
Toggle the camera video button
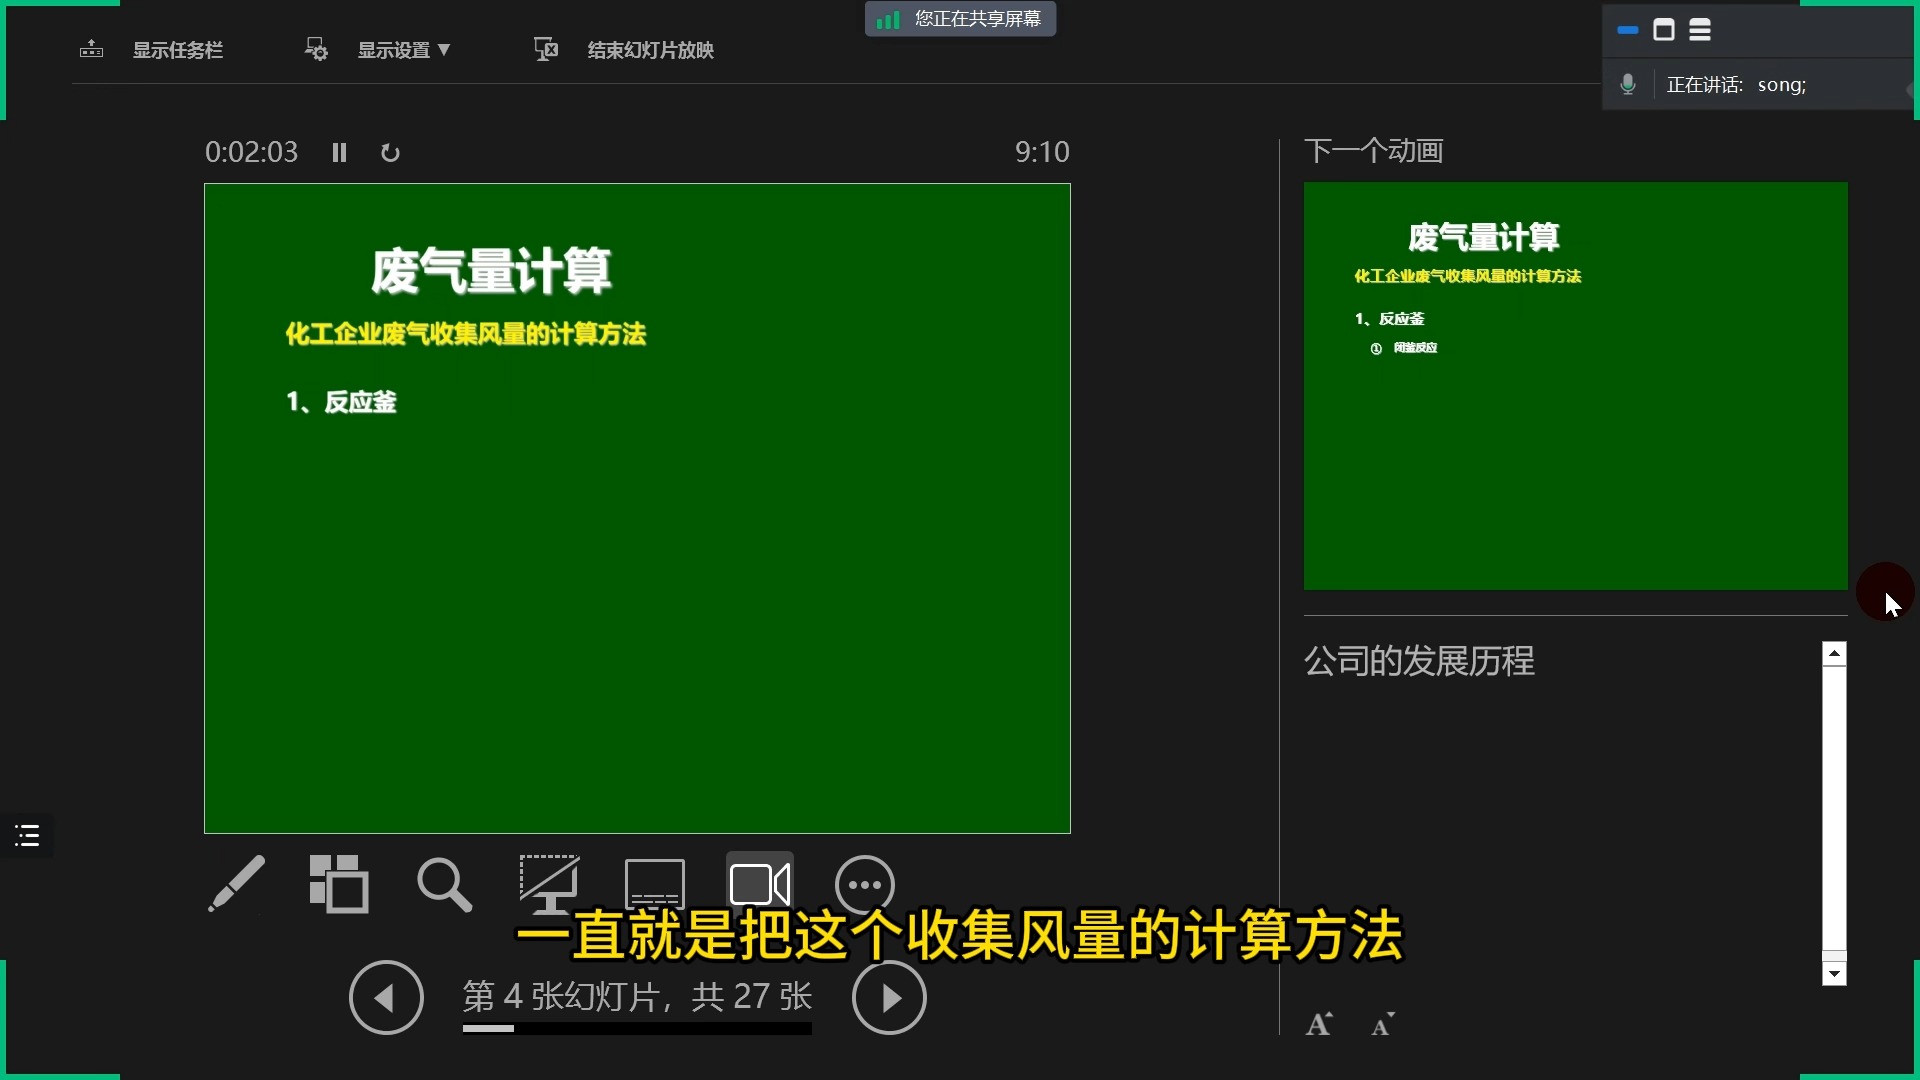(760, 884)
